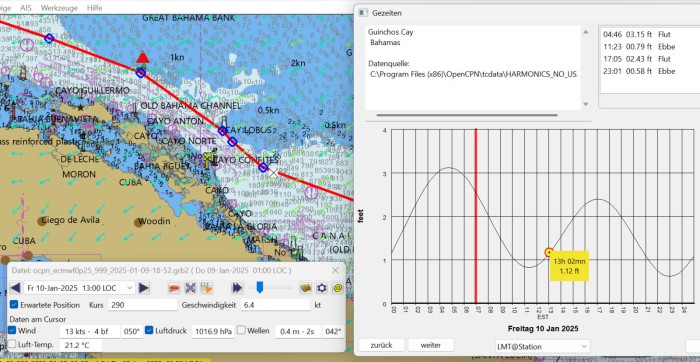Click the cursor data selection icon
The height and width of the screenshot is (362, 700).
click(207, 288)
